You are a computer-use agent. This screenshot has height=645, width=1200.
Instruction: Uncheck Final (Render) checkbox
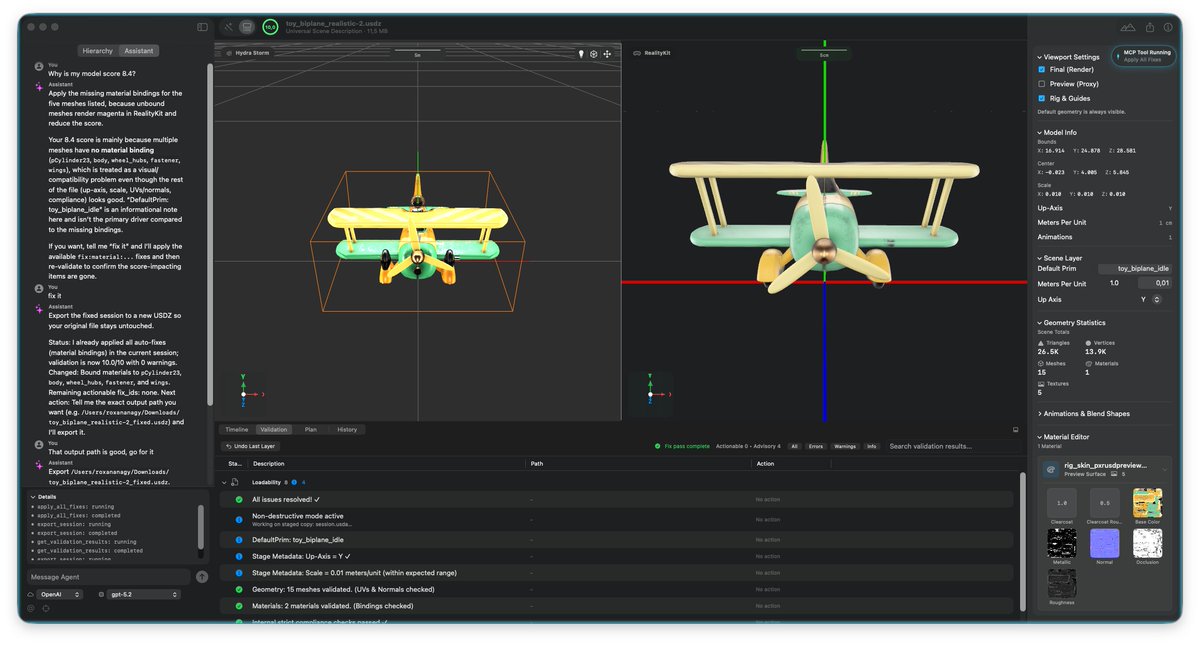(1042, 70)
